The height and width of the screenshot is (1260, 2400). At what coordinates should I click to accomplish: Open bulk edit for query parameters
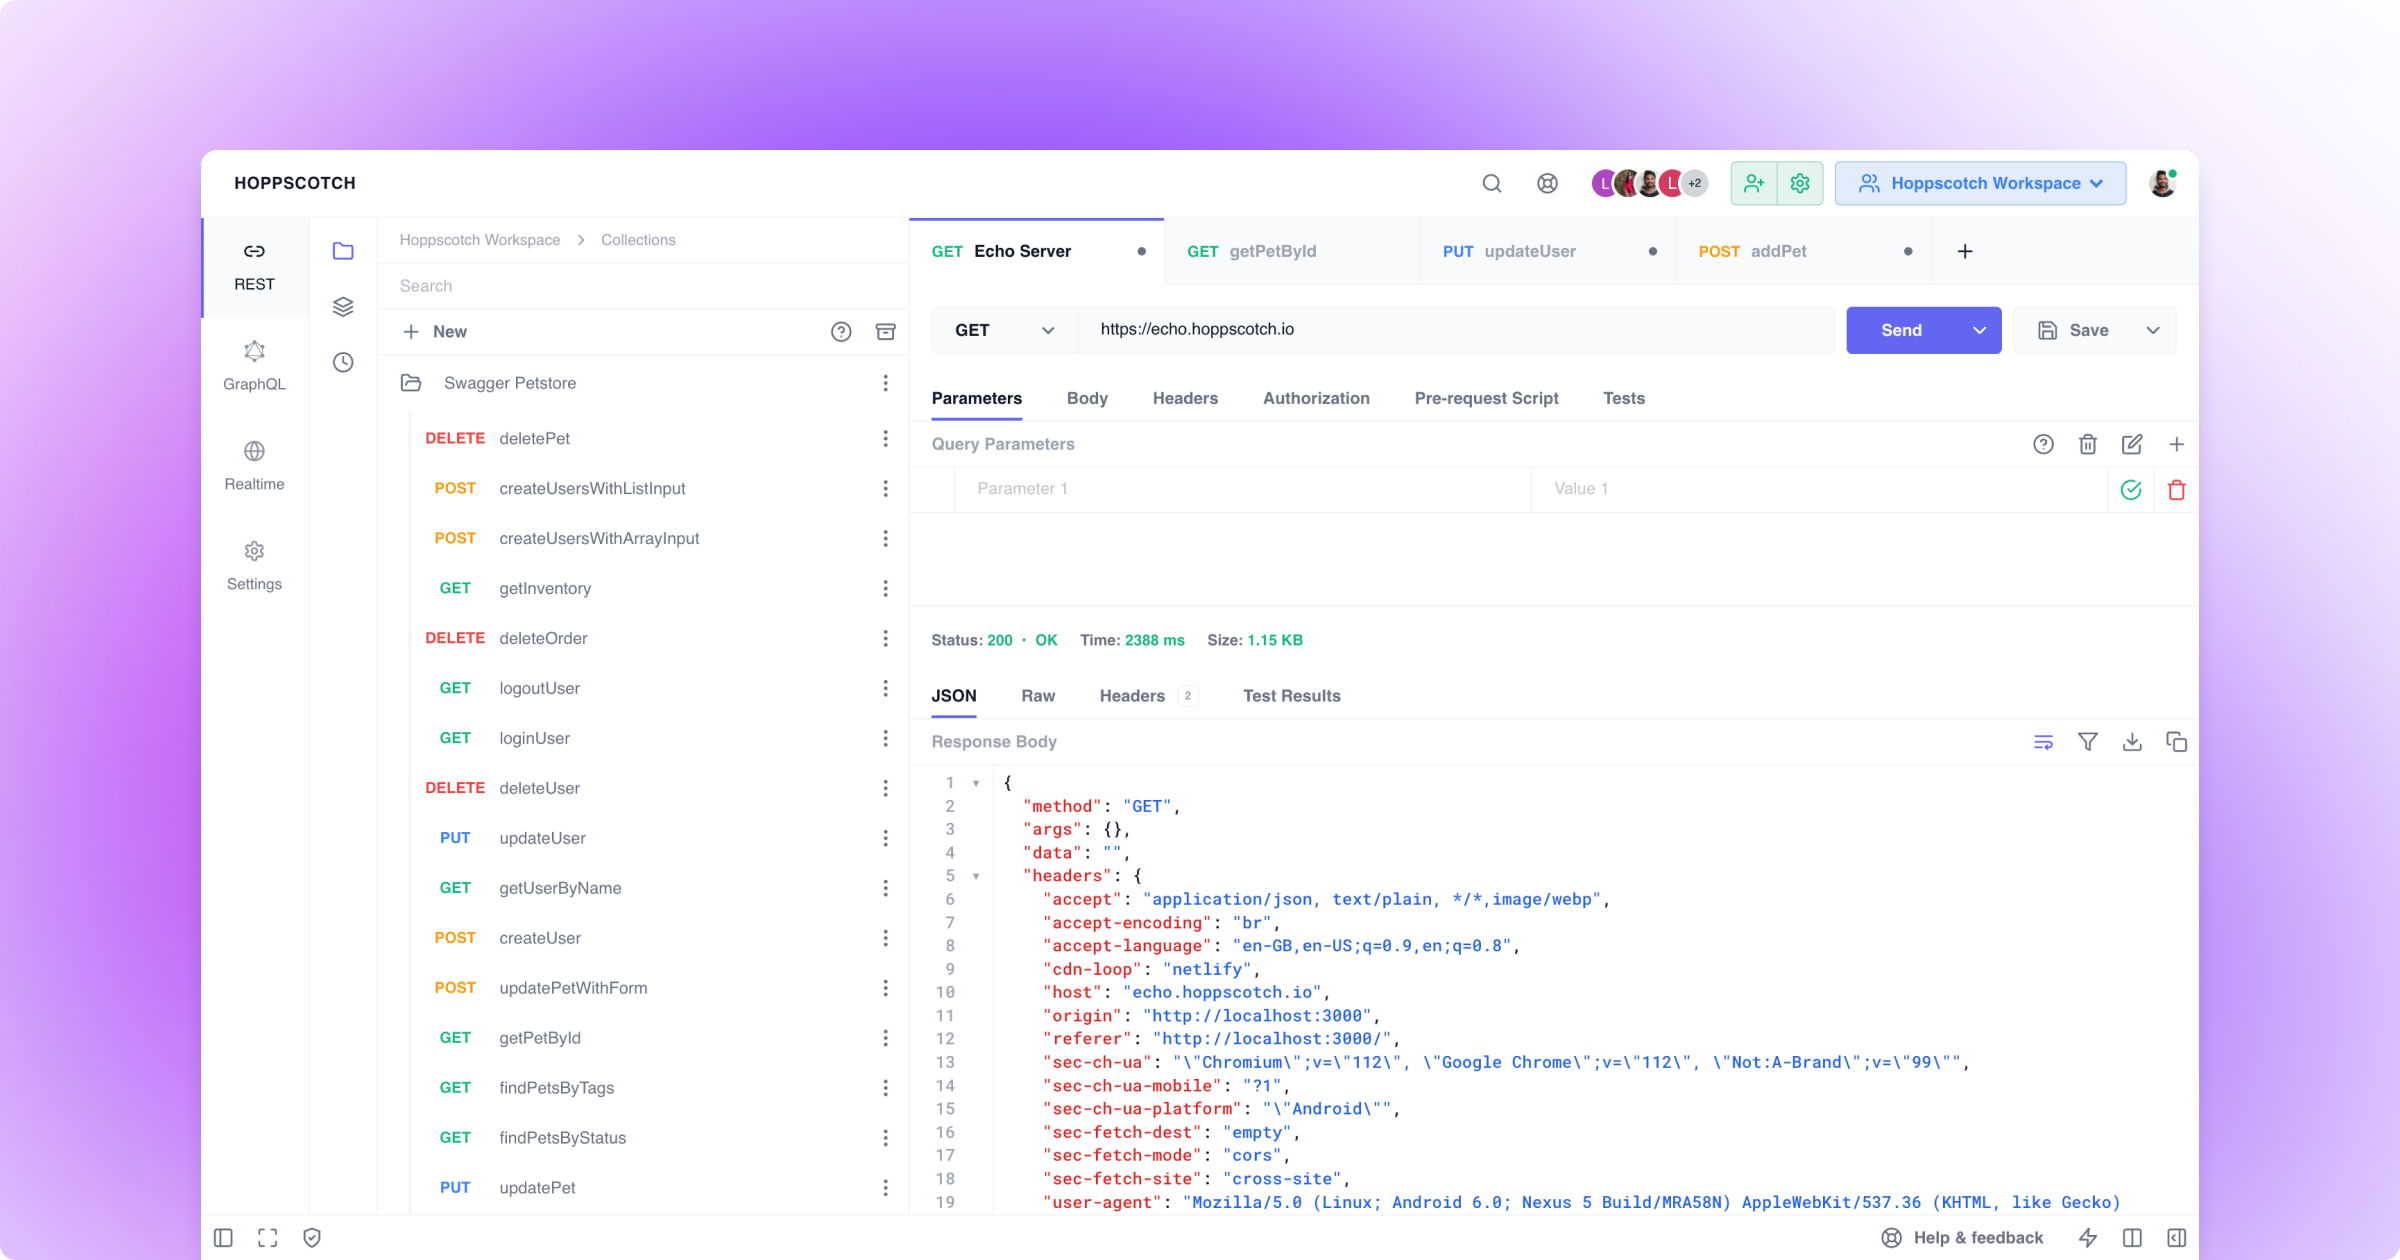[2131, 444]
